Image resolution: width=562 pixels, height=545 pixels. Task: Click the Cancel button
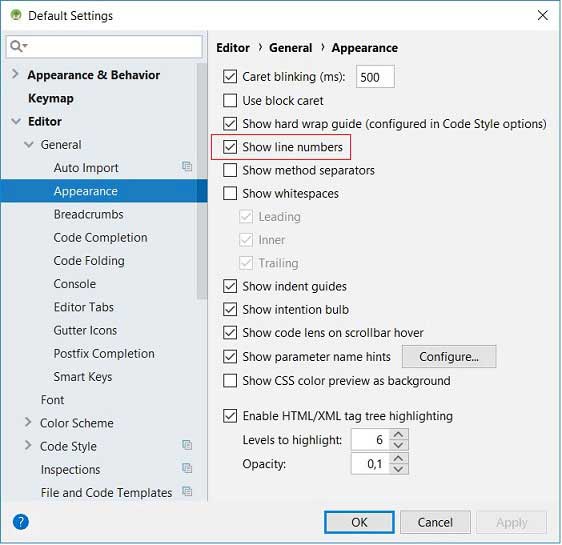click(435, 522)
